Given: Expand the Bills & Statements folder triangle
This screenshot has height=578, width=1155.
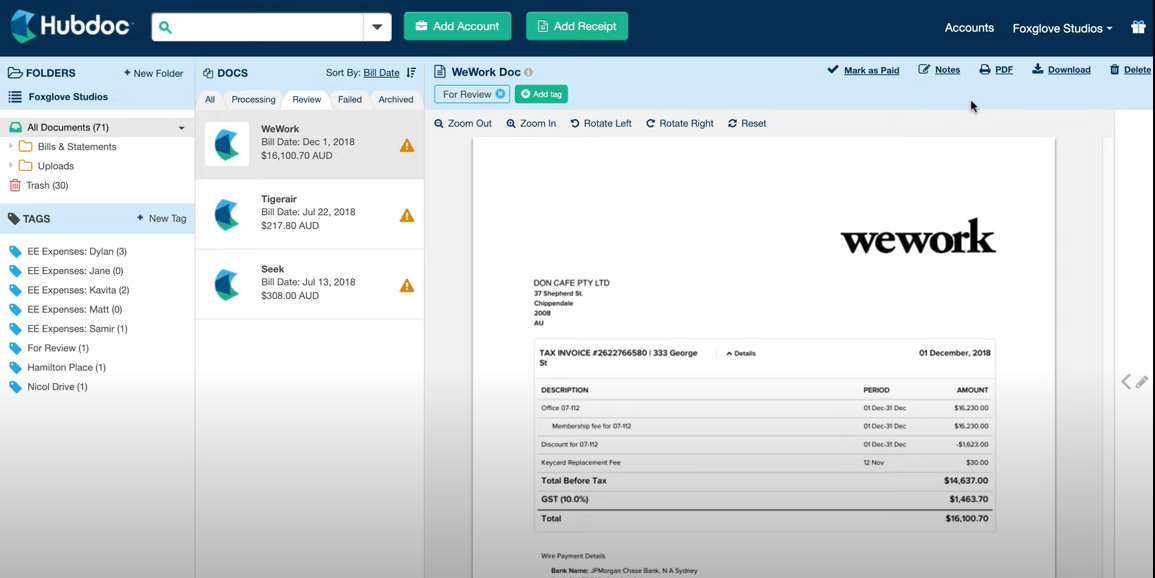Looking at the screenshot, I should [11, 146].
